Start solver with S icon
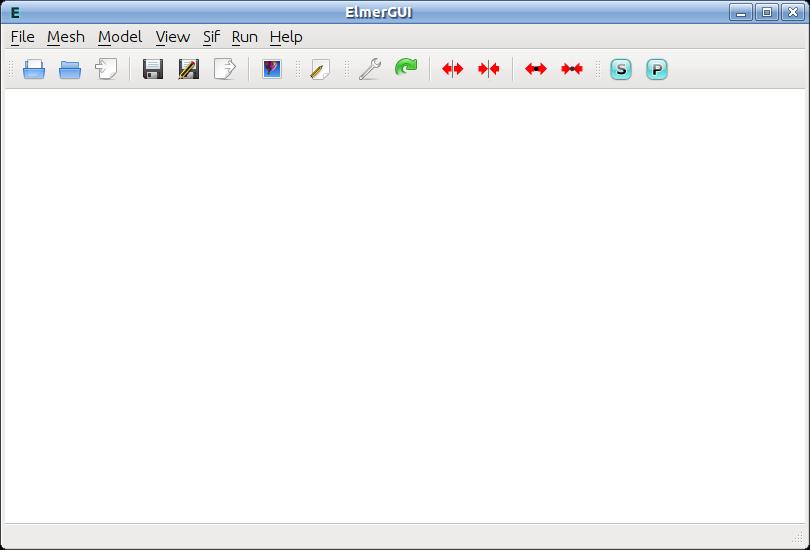The width and height of the screenshot is (810, 550). [x=621, y=69]
